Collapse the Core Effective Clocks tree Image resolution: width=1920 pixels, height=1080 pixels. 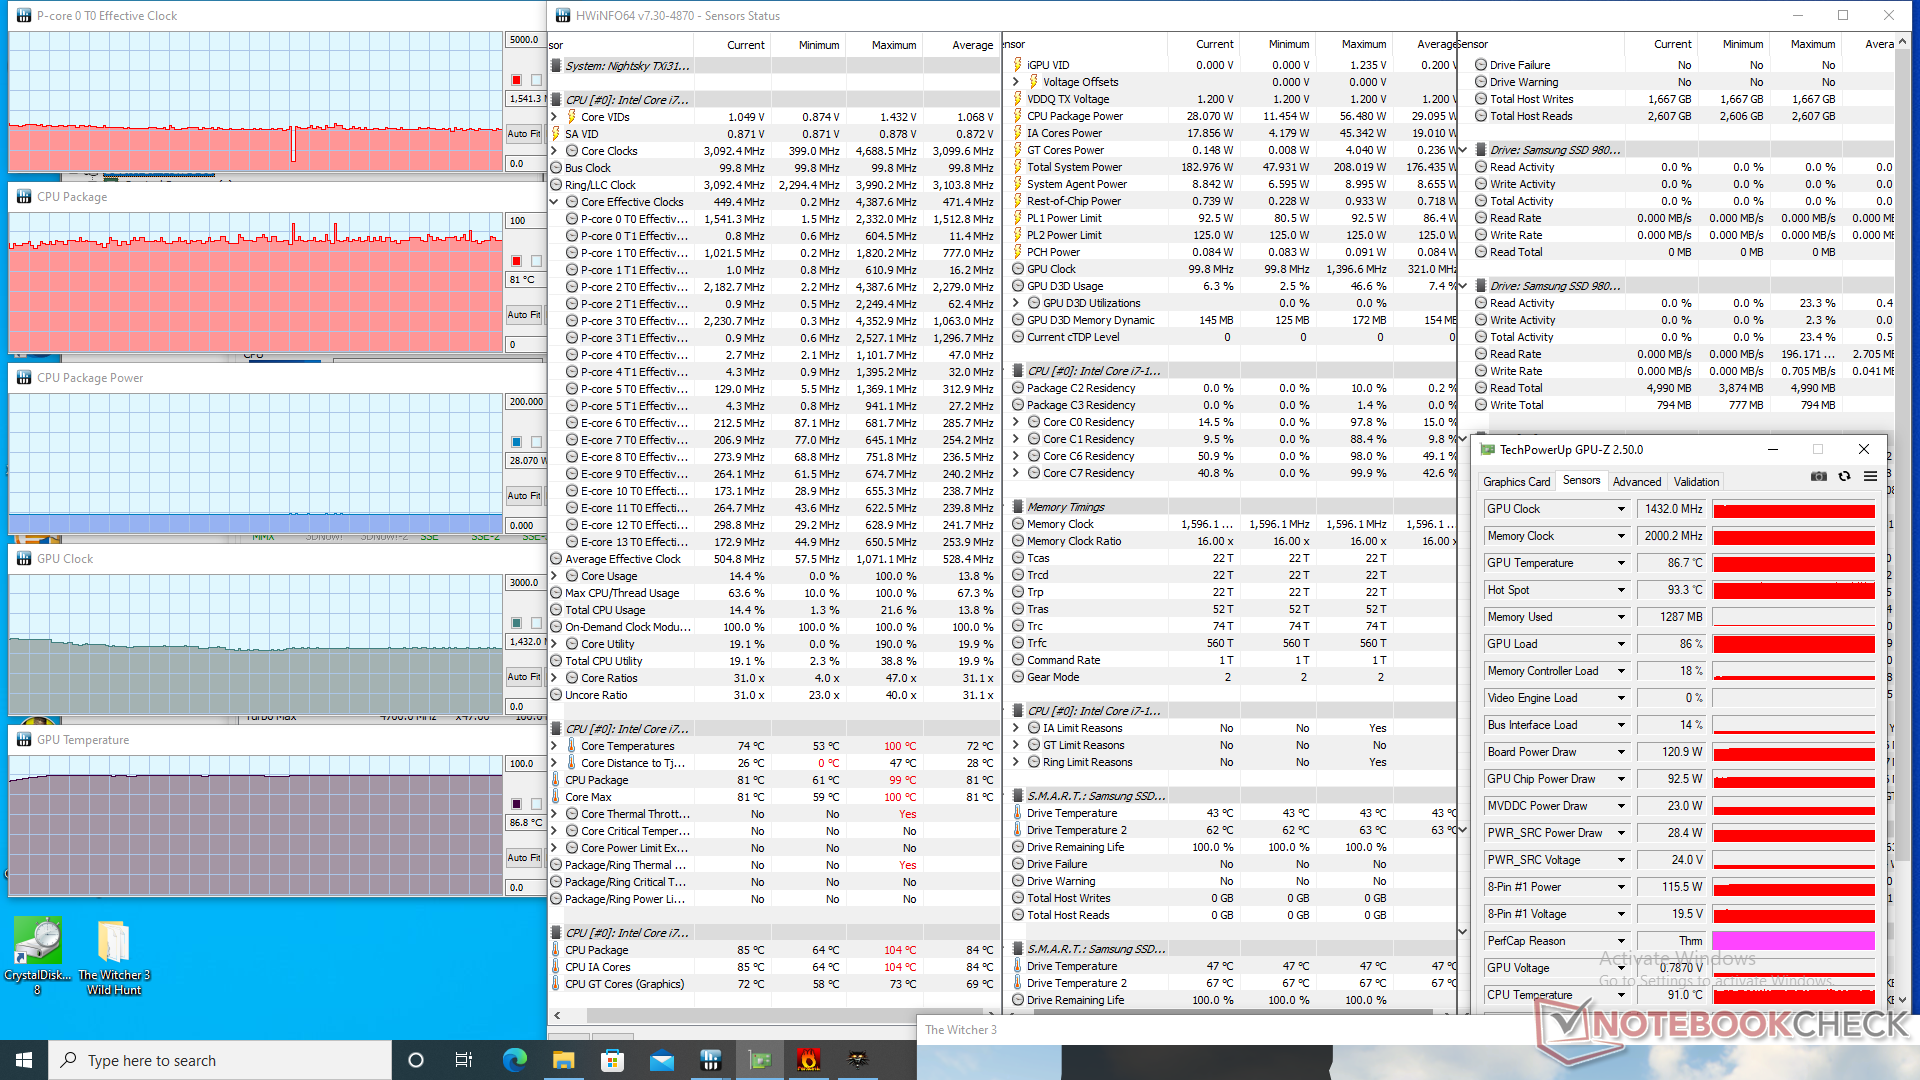click(x=555, y=202)
